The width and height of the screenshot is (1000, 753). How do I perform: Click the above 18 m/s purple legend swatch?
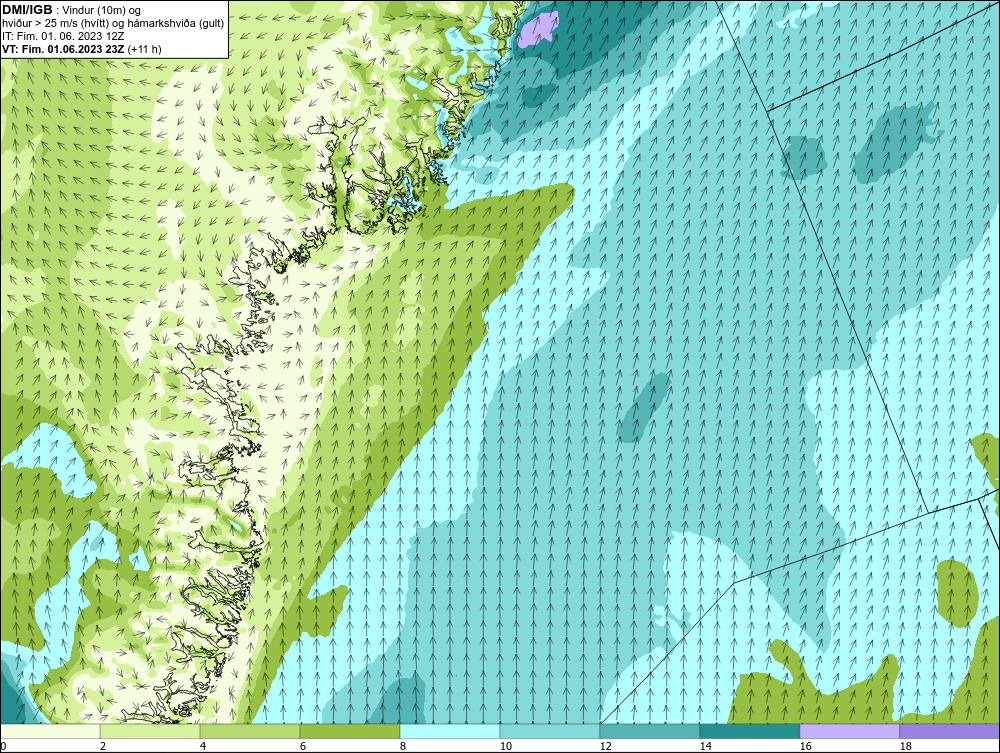pos(950,732)
